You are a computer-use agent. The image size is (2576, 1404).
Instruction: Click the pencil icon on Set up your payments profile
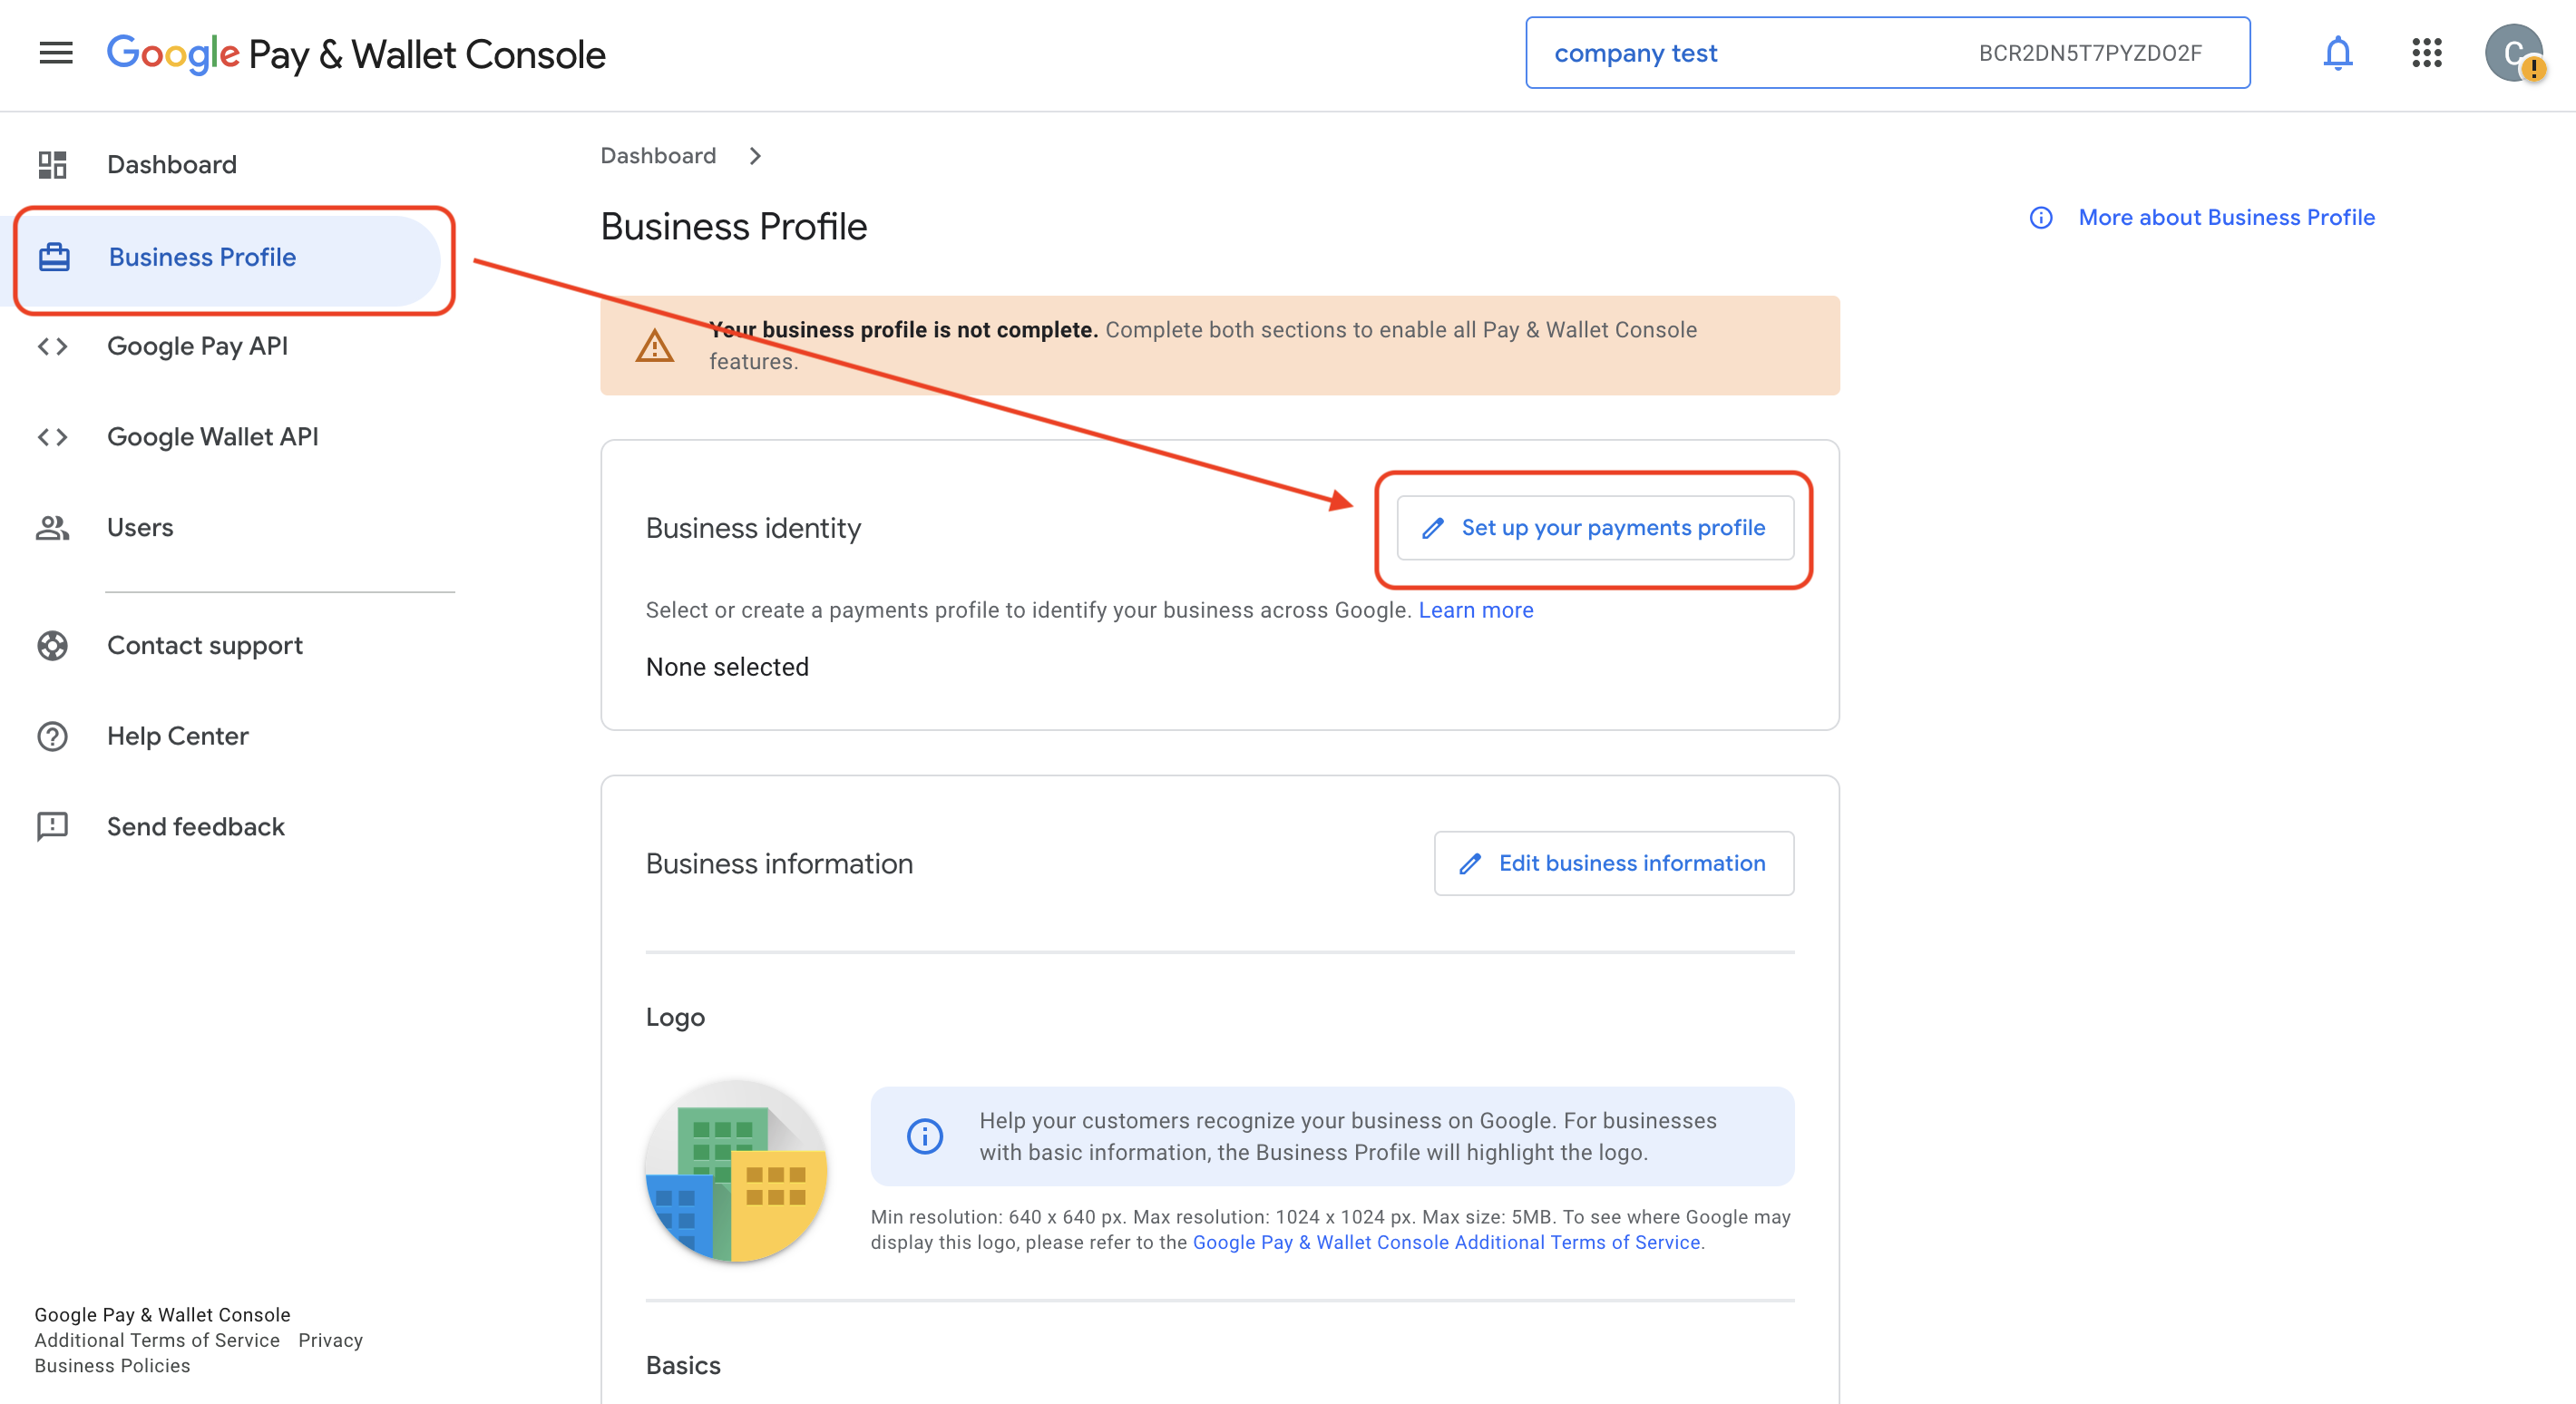[1433, 528]
